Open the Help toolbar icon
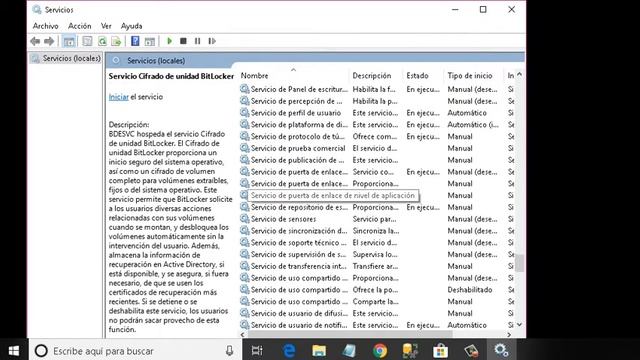The height and width of the screenshot is (360, 640). click(x=135, y=41)
